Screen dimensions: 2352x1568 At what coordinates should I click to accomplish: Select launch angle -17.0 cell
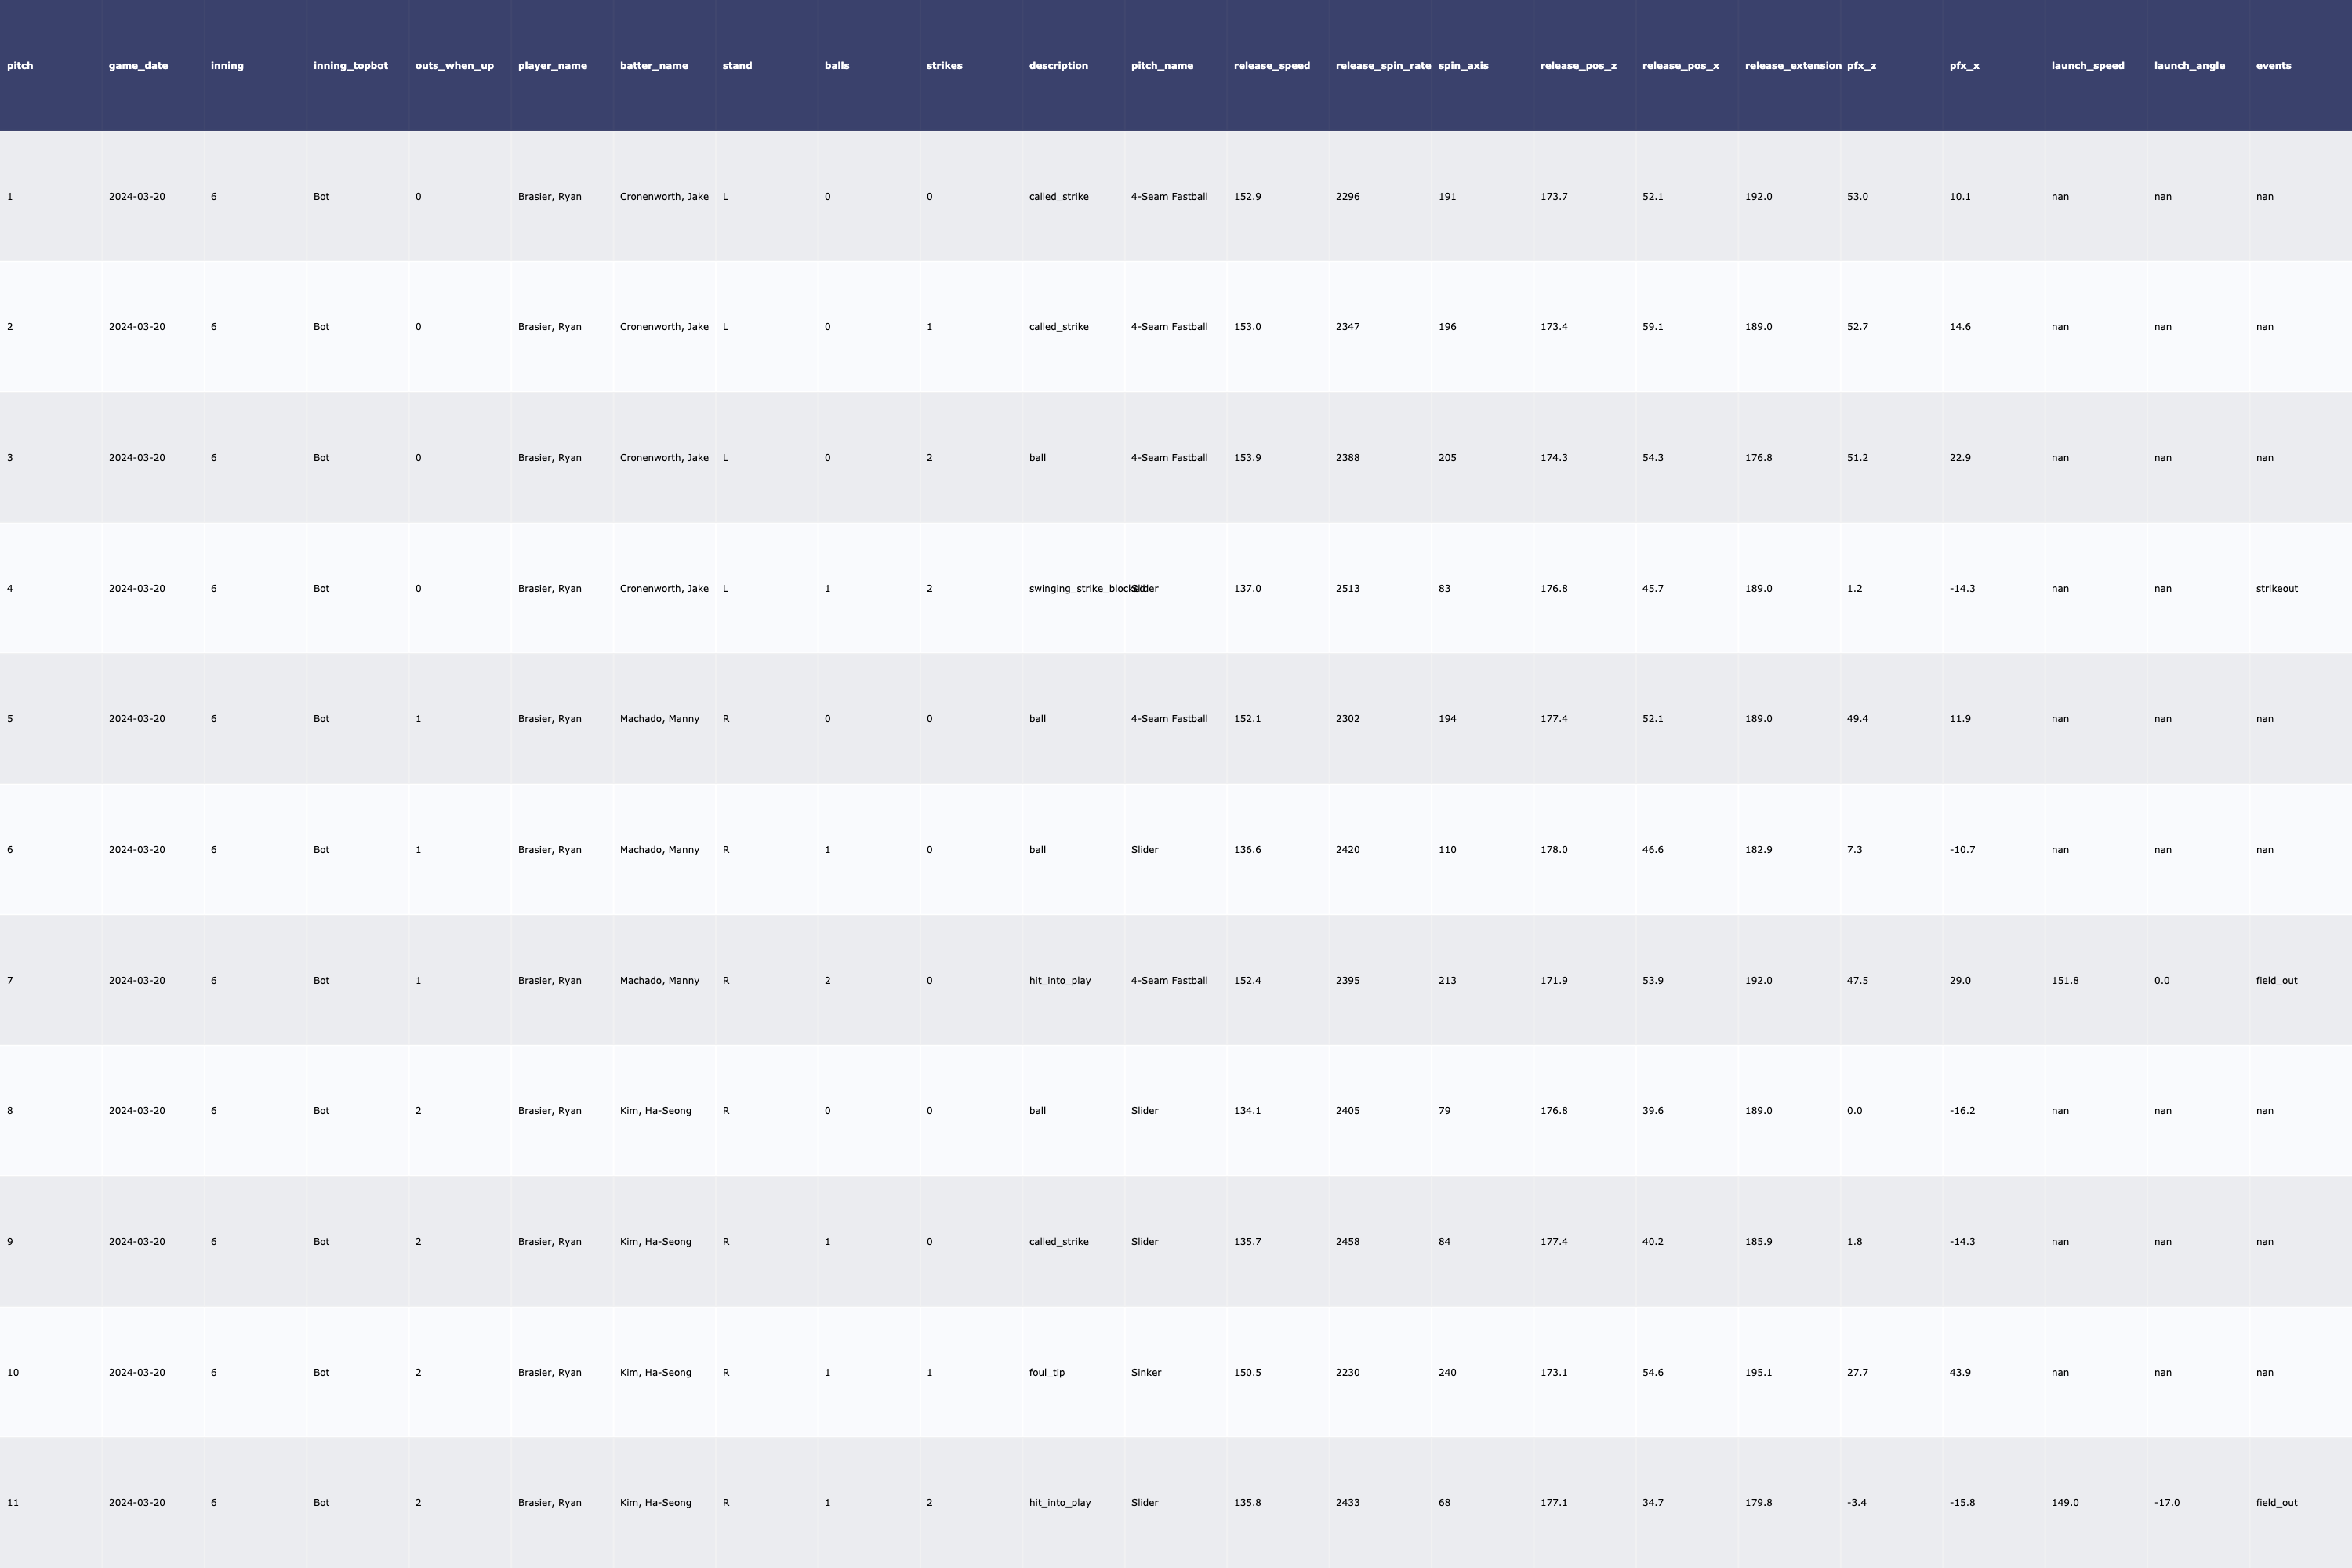[2166, 1503]
